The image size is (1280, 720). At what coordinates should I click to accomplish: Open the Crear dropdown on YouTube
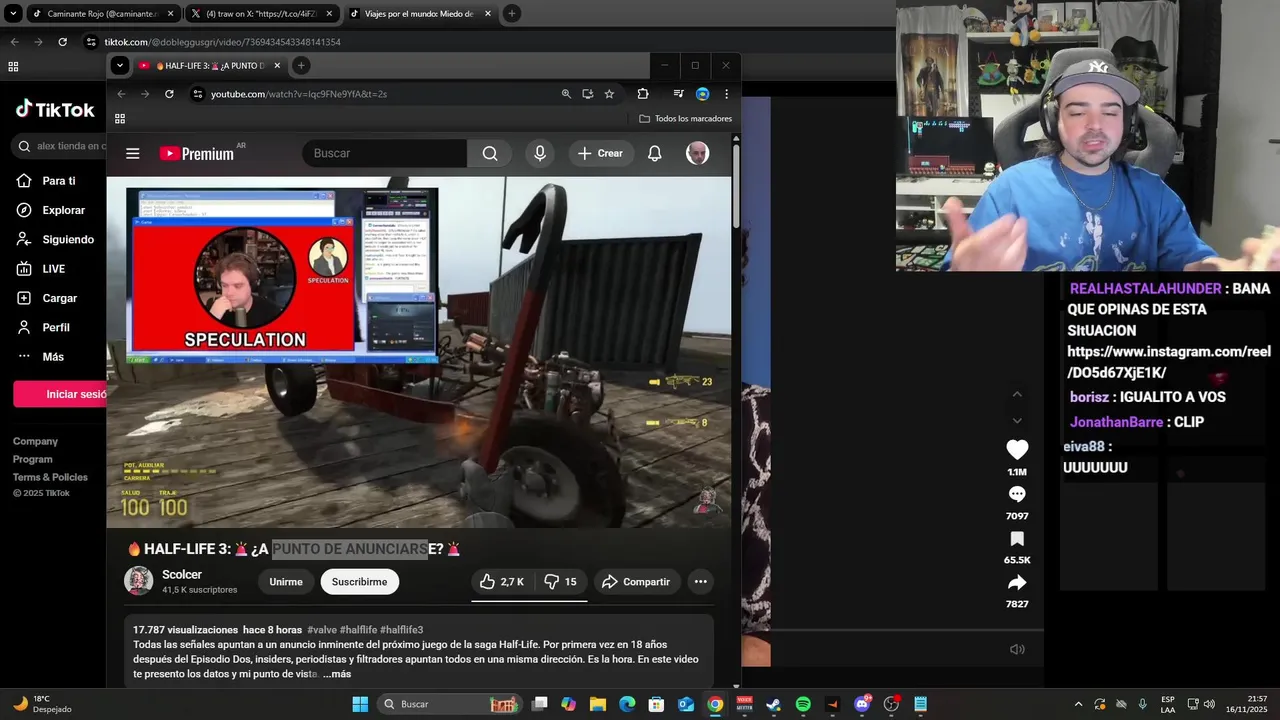tap(600, 153)
